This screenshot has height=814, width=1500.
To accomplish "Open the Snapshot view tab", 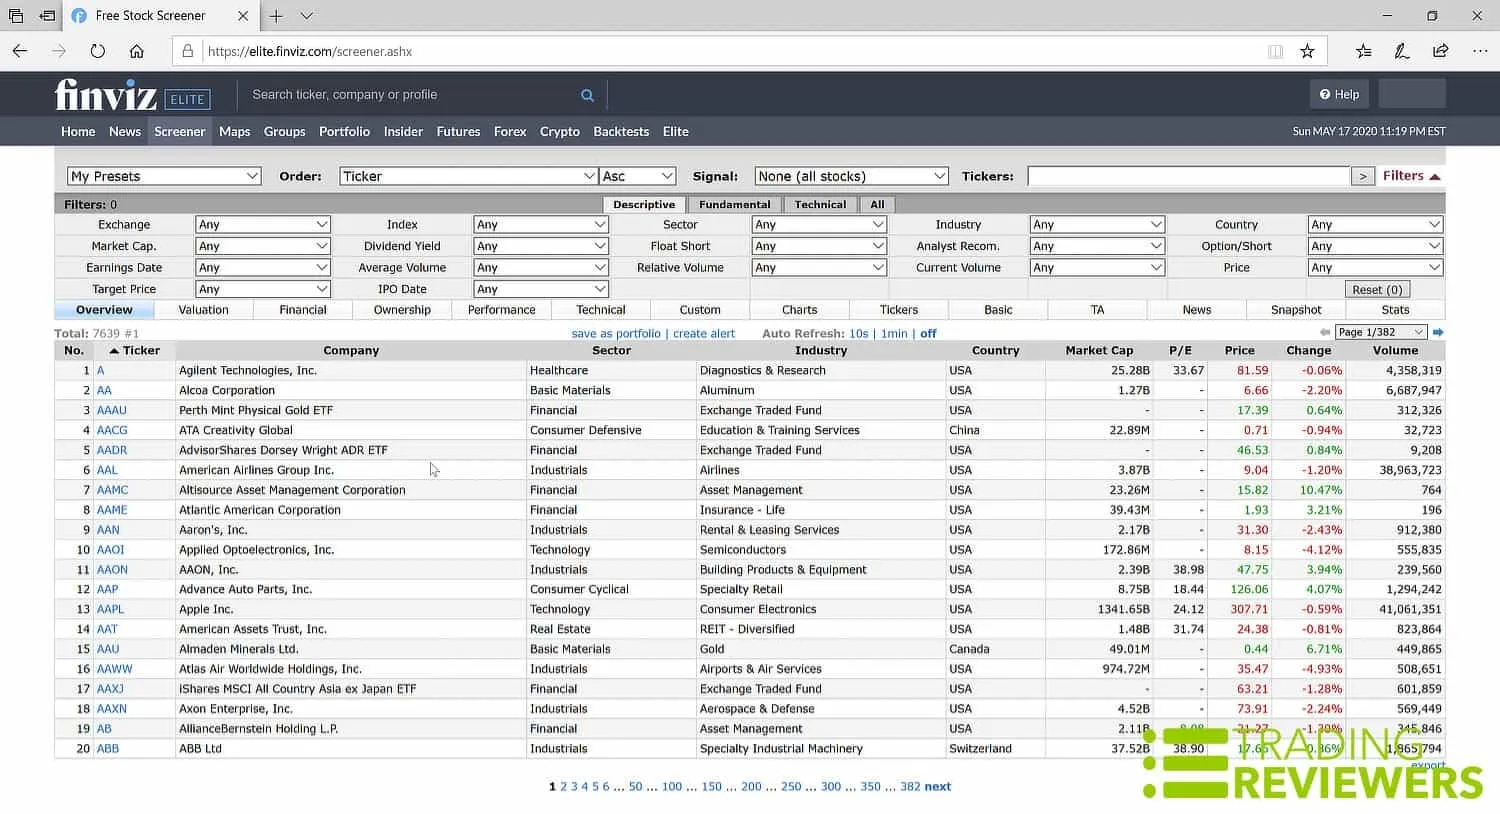I will click(1296, 310).
